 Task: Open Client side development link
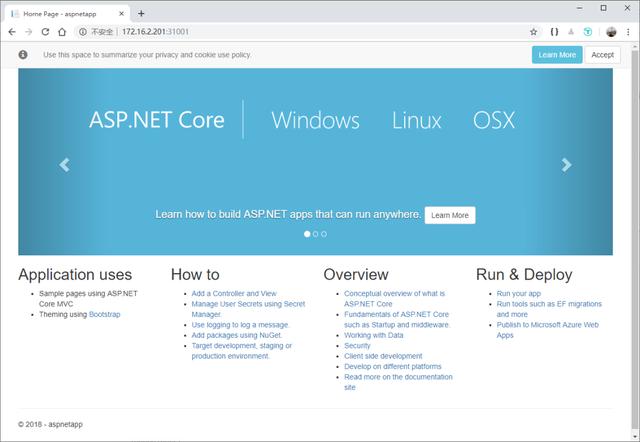[x=383, y=356]
